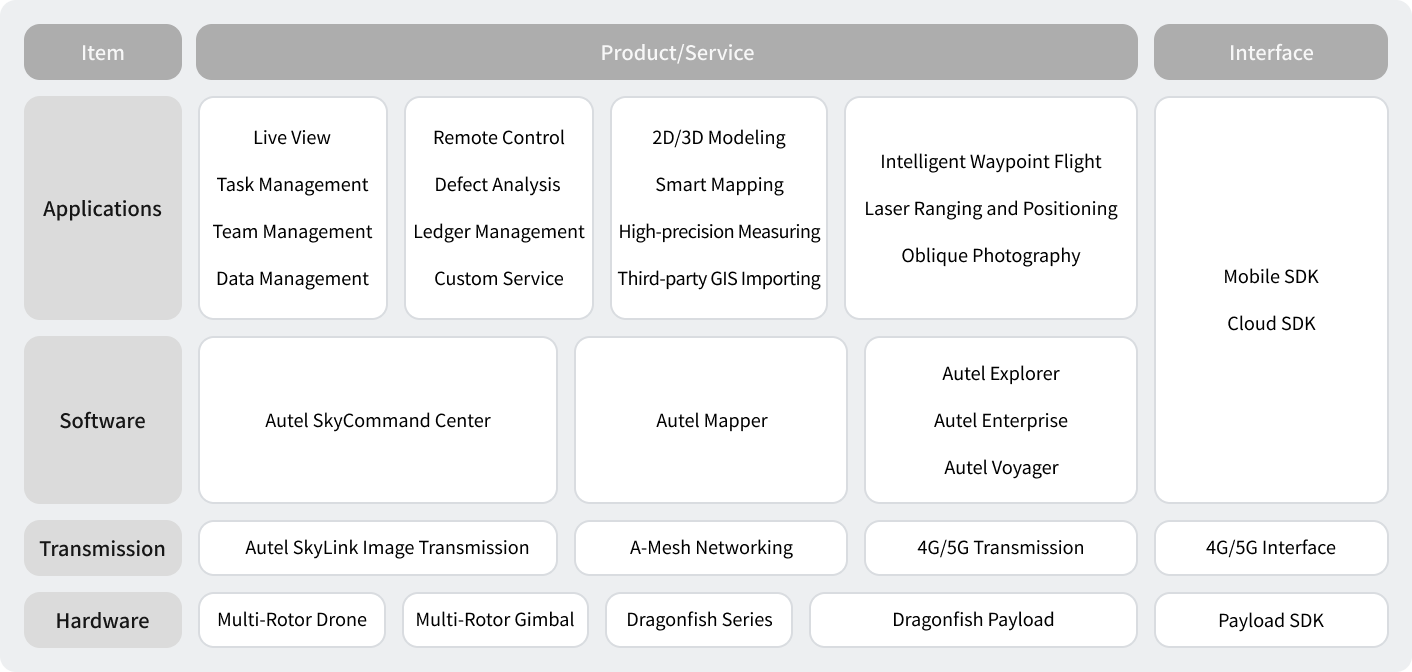Select Dragonfish Series box
Screen dimensions: 1412x672
(699, 619)
